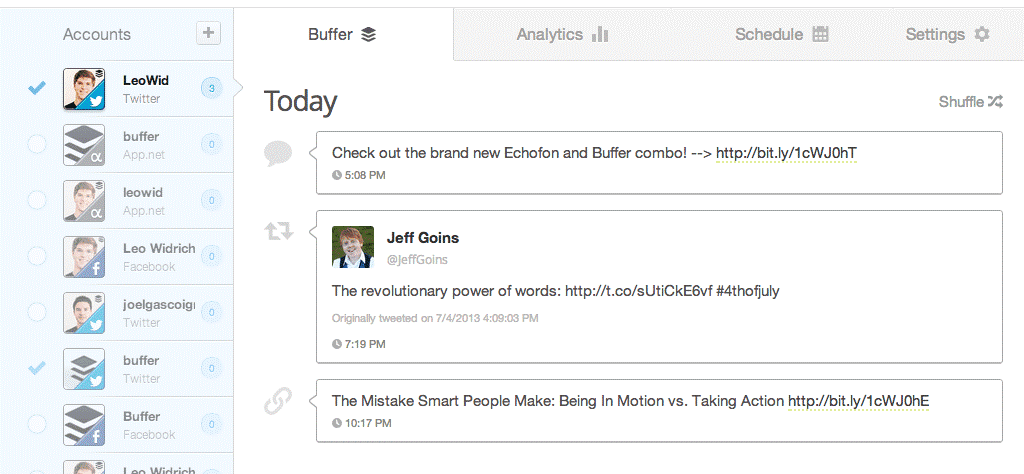The width and height of the screenshot is (1024, 474).
Task: Click the Schedule calendar icon
Action: (x=820, y=34)
